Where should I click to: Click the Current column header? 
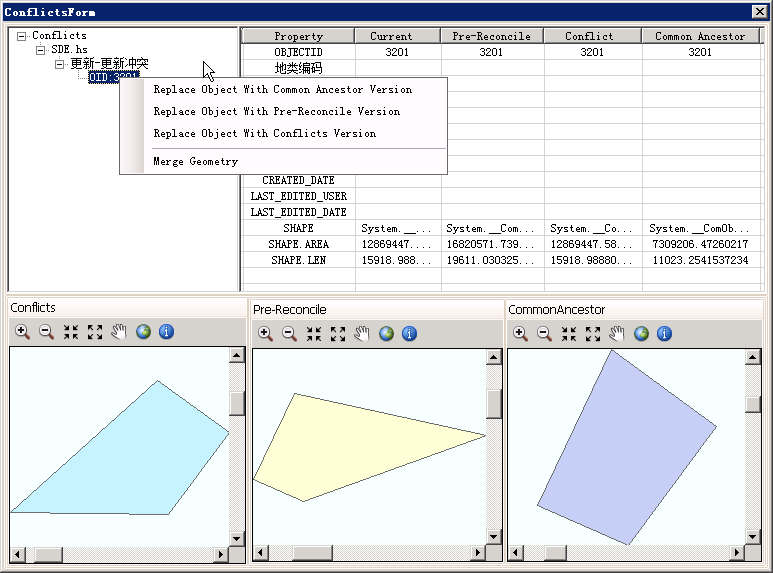click(x=397, y=36)
